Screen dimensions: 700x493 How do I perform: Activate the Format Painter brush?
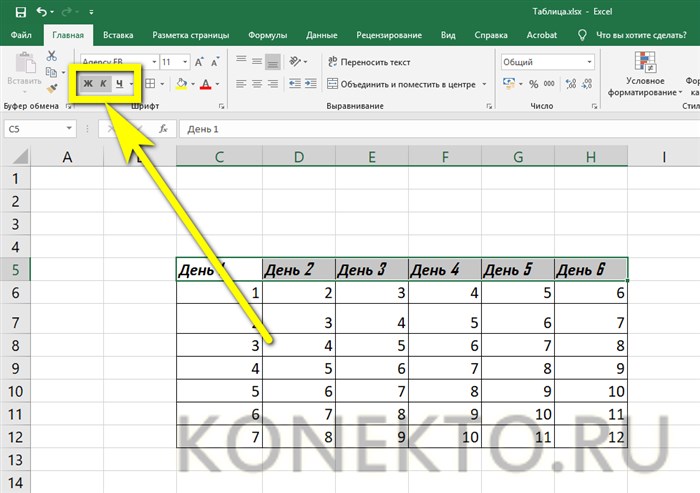click(x=52, y=88)
